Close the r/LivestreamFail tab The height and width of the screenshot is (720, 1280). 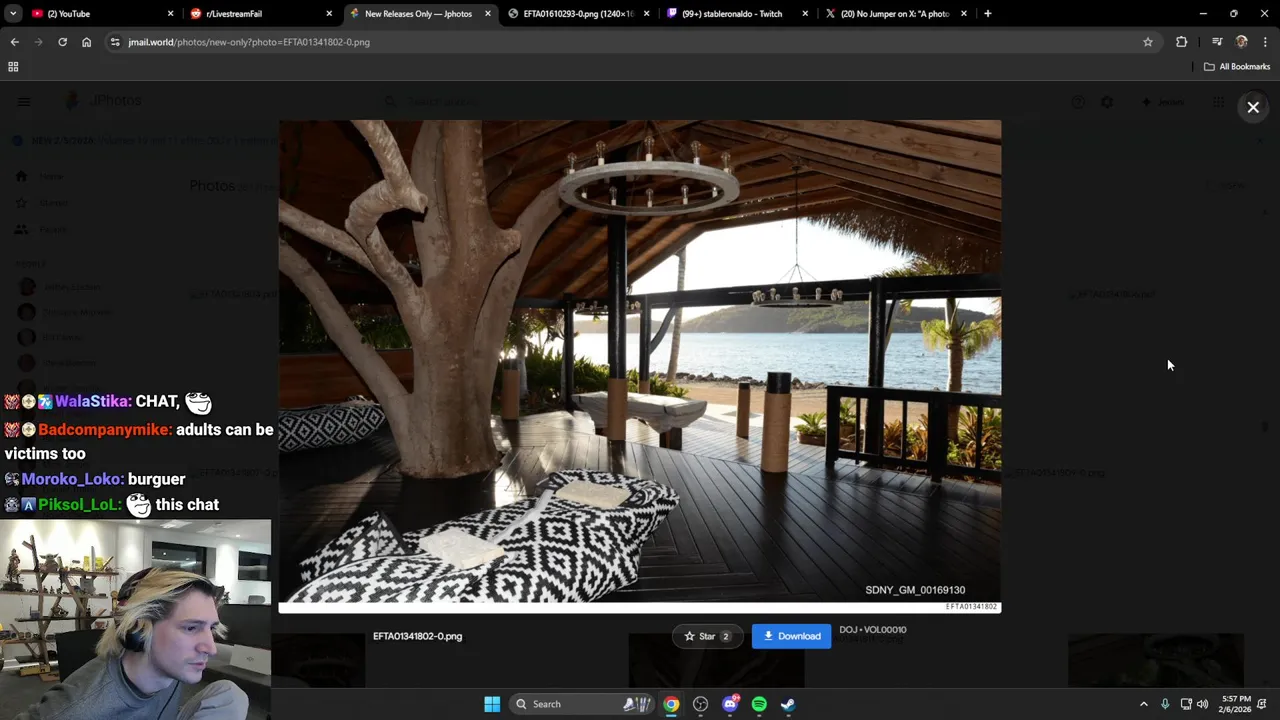pos(329,14)
